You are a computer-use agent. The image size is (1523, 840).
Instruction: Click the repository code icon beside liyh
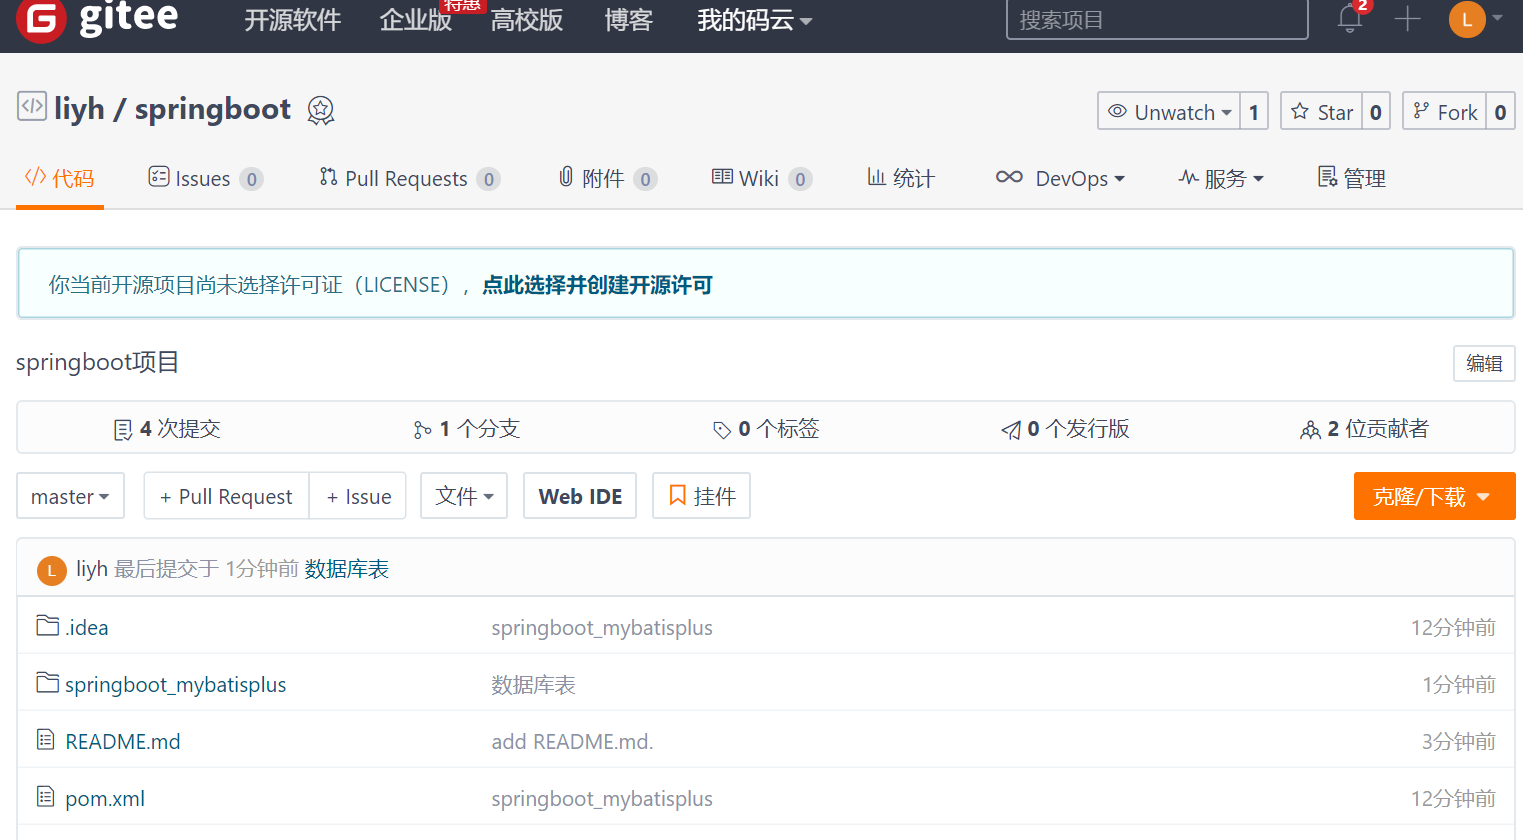(x=32, y=106)
